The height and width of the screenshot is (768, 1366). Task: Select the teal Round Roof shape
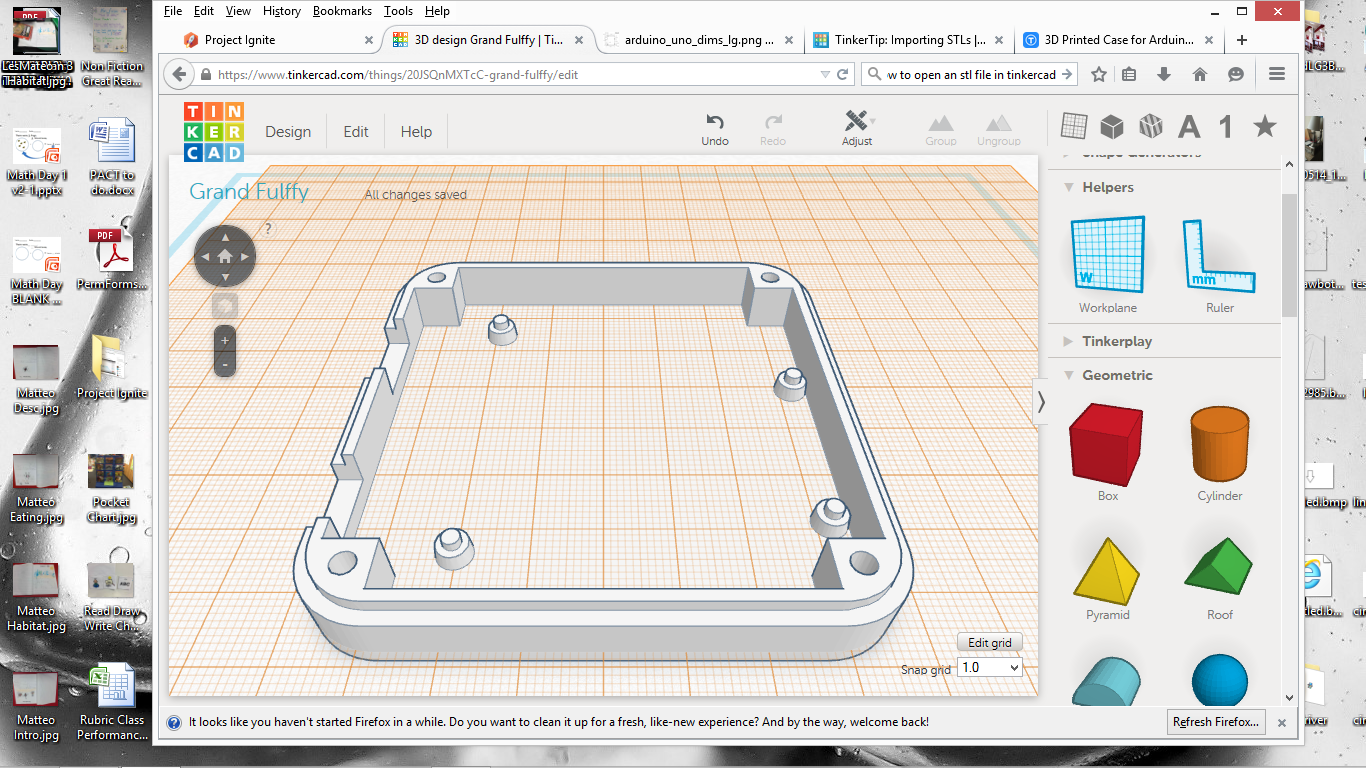point(1106,682)
